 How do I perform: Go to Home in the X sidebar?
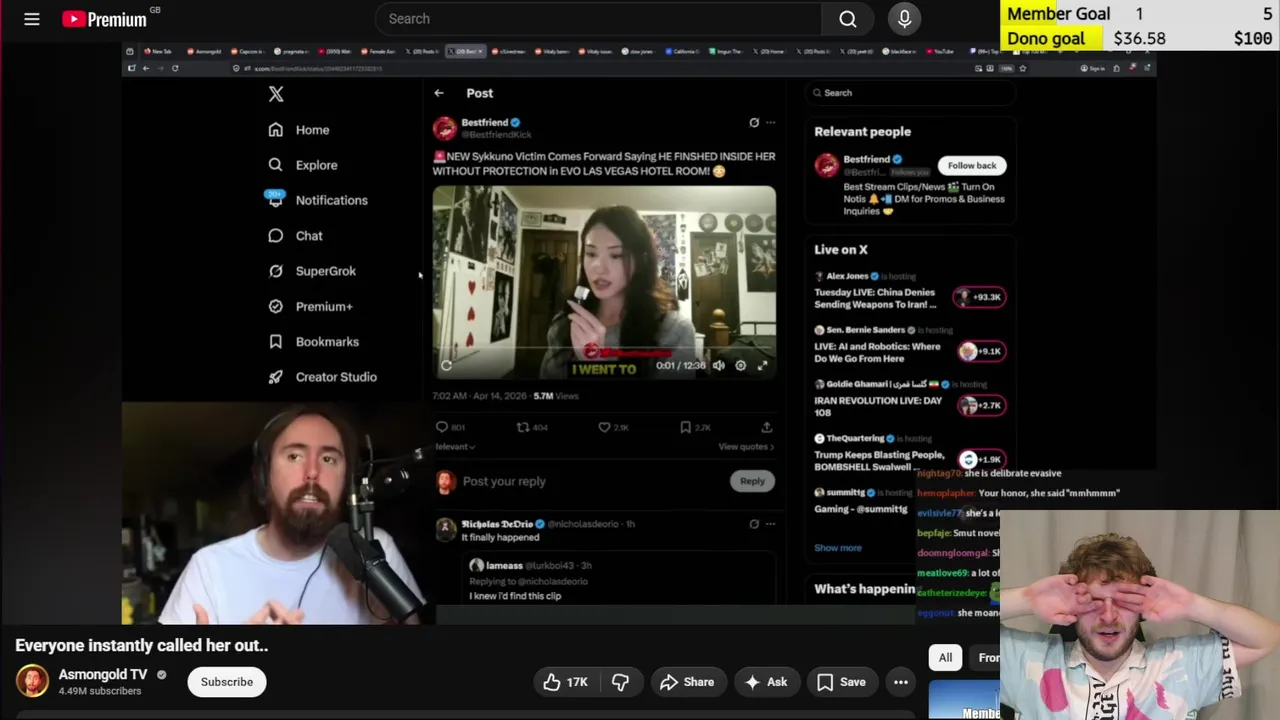pyautogui.click(x=299, y=130)
